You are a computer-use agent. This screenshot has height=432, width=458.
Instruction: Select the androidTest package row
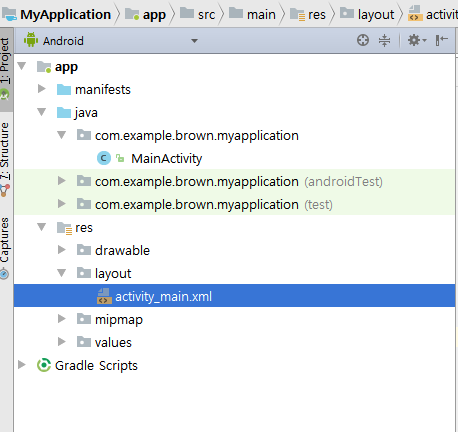pyautogui.click(x=234, y=181)
